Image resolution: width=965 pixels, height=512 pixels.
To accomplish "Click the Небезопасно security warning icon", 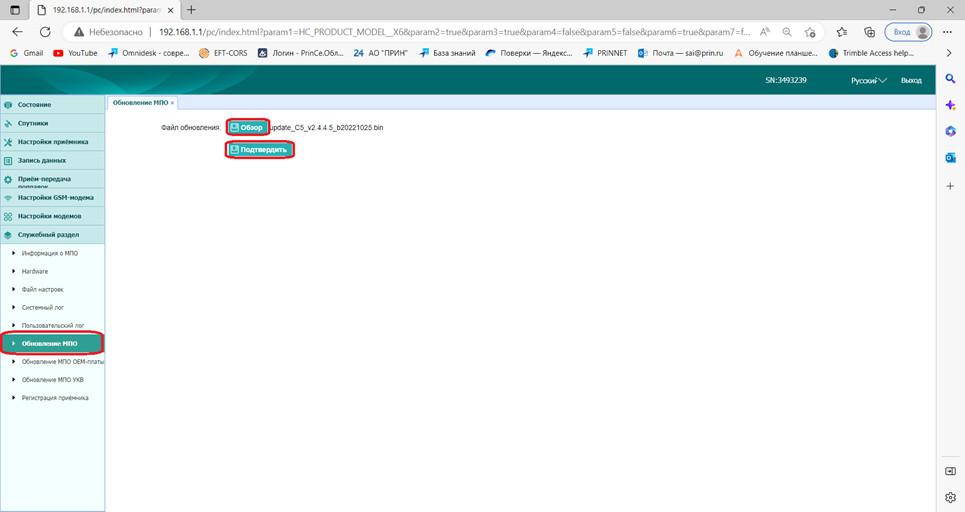I will 79,32.
